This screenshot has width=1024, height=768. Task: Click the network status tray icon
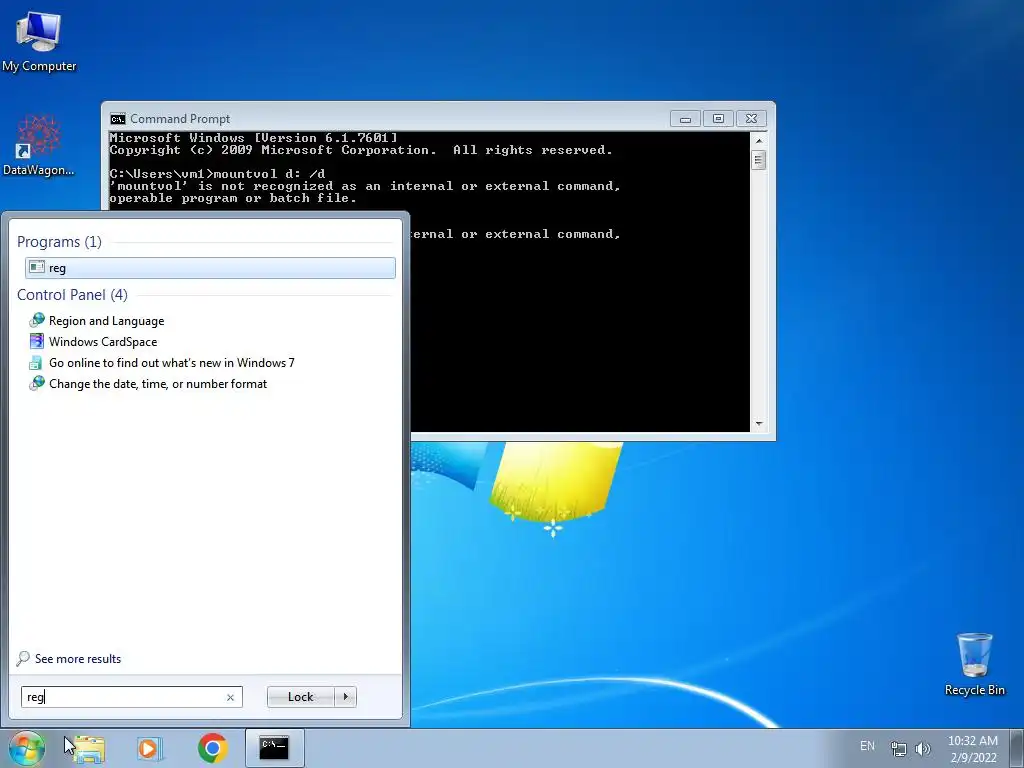coord(899,749)
